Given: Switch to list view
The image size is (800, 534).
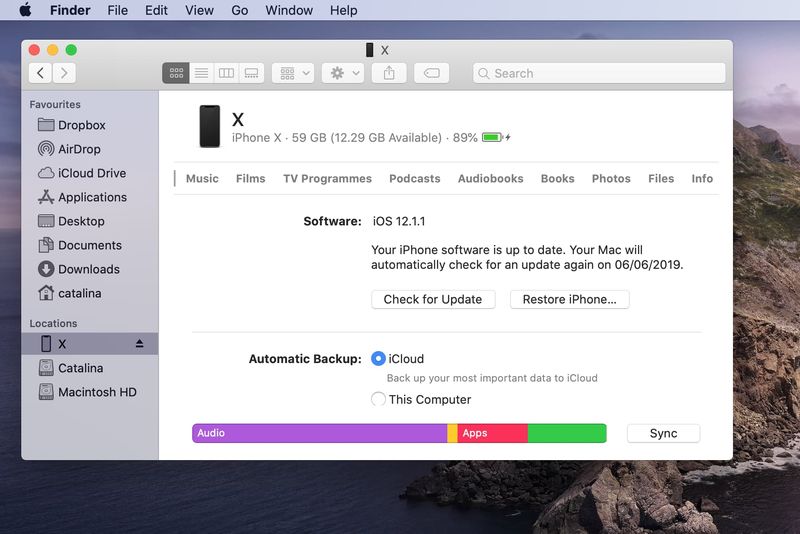Looking at the screenshot, I should point(202,73).
